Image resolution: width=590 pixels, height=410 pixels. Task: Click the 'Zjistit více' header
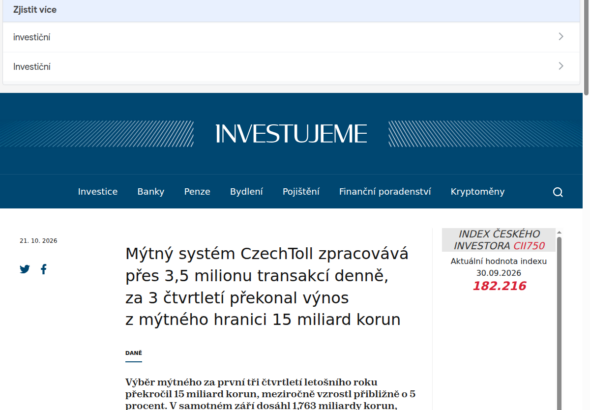click(35, 10)
